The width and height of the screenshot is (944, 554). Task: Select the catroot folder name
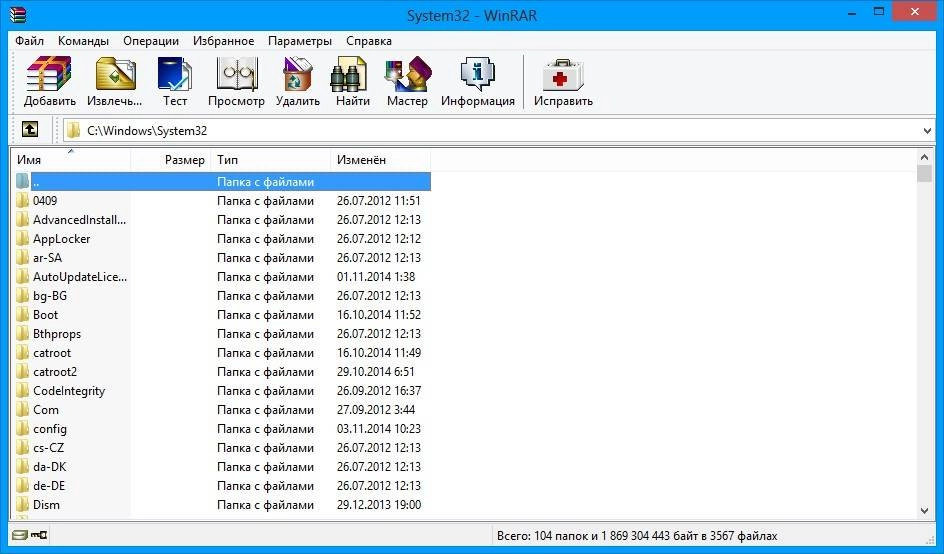[x=52, y=353]
